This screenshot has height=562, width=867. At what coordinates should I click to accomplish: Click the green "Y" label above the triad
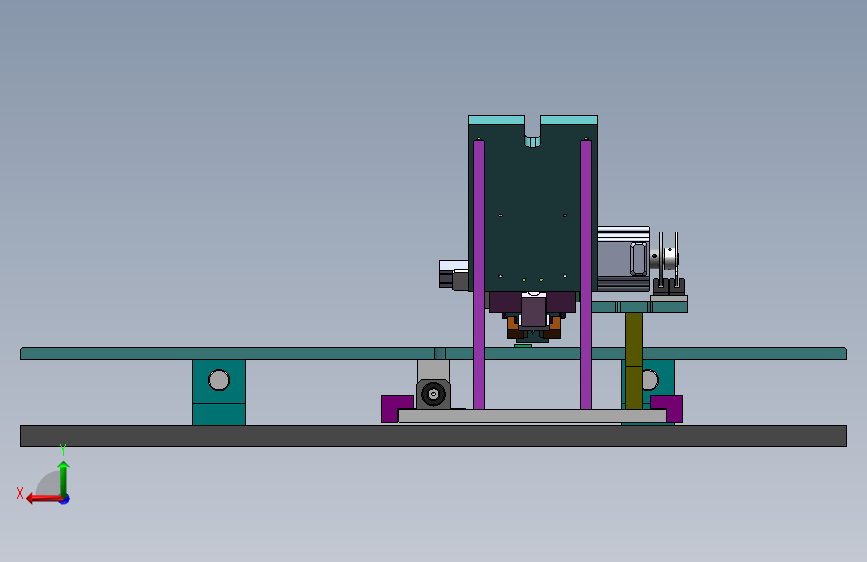(63, 449)
